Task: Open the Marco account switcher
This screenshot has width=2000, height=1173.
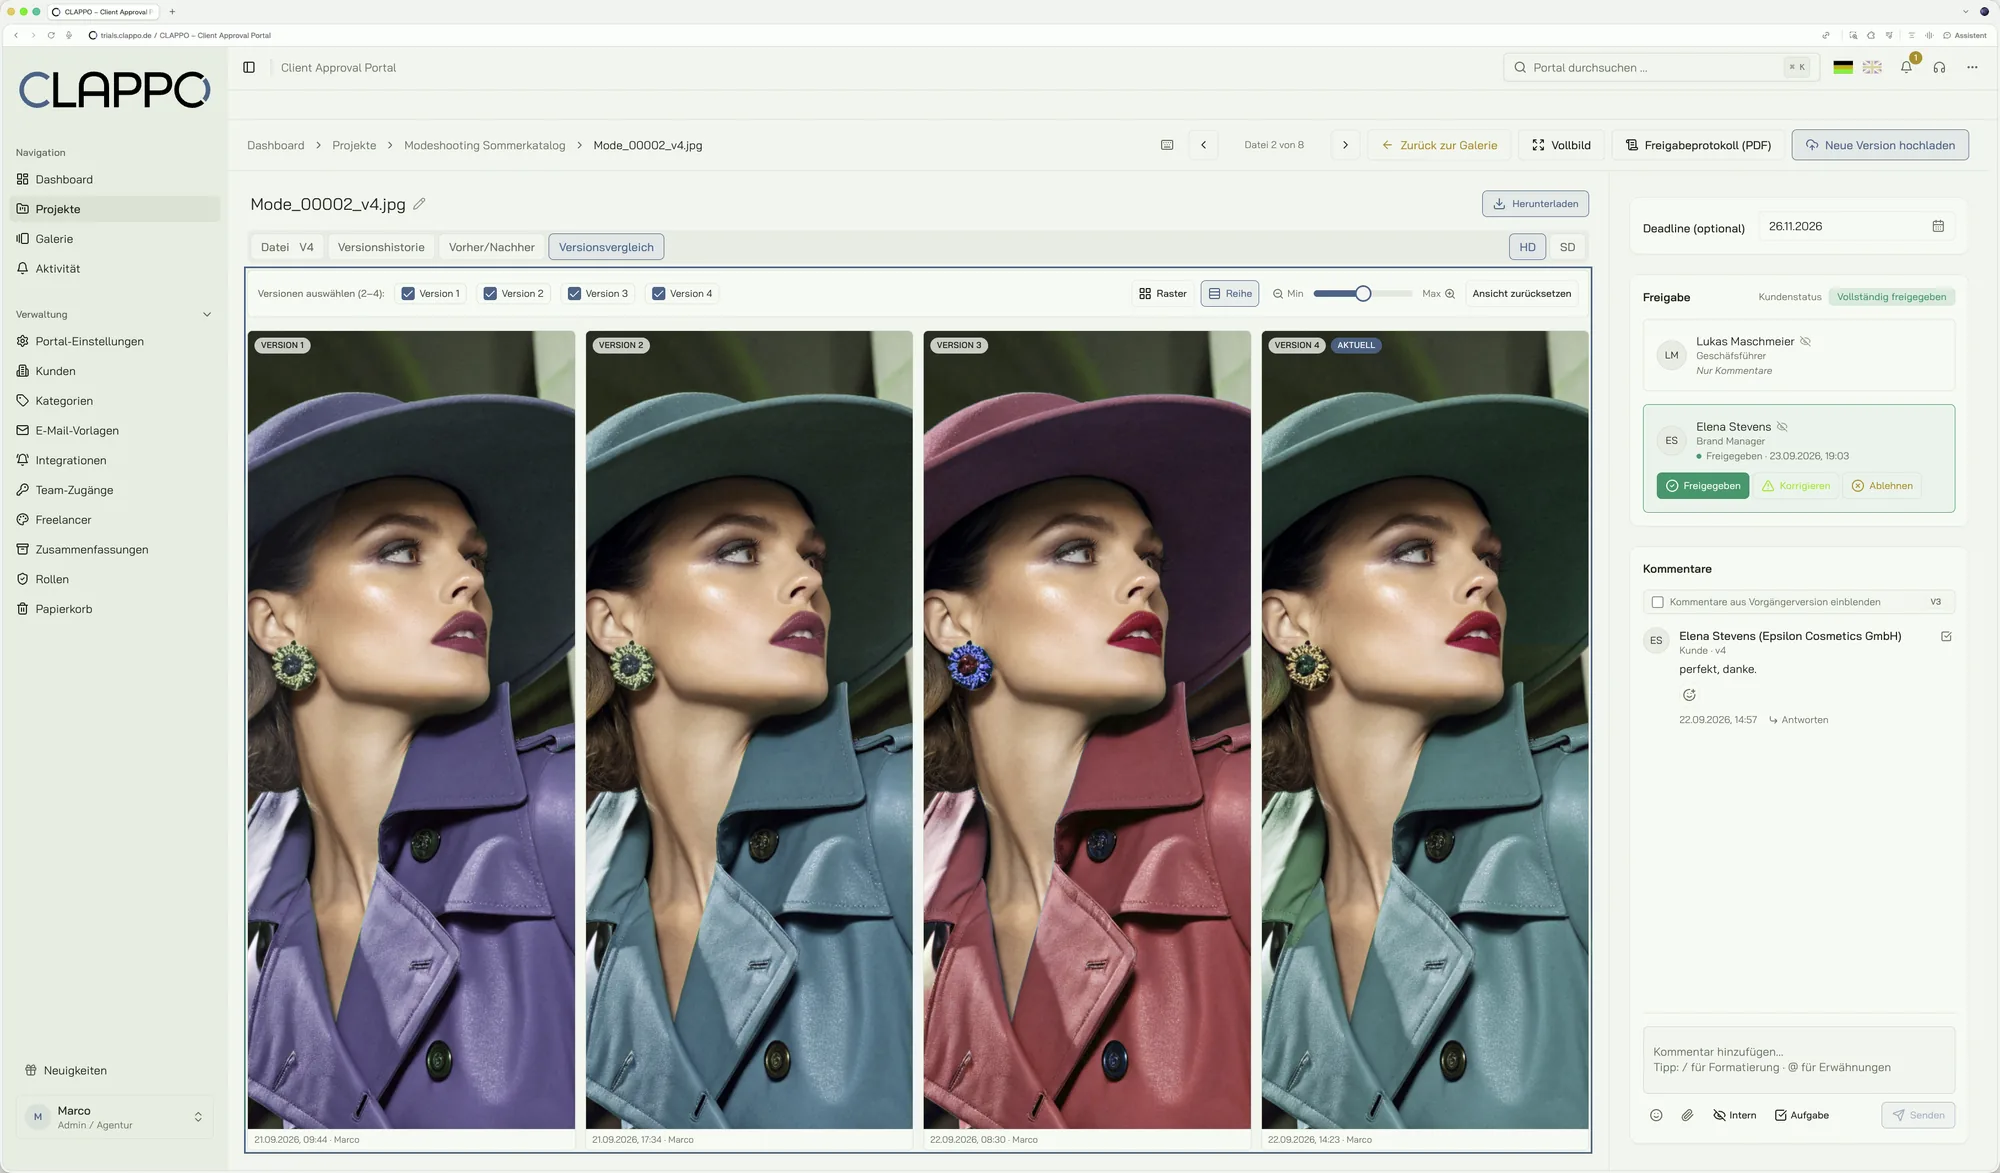Action: 115,1117
